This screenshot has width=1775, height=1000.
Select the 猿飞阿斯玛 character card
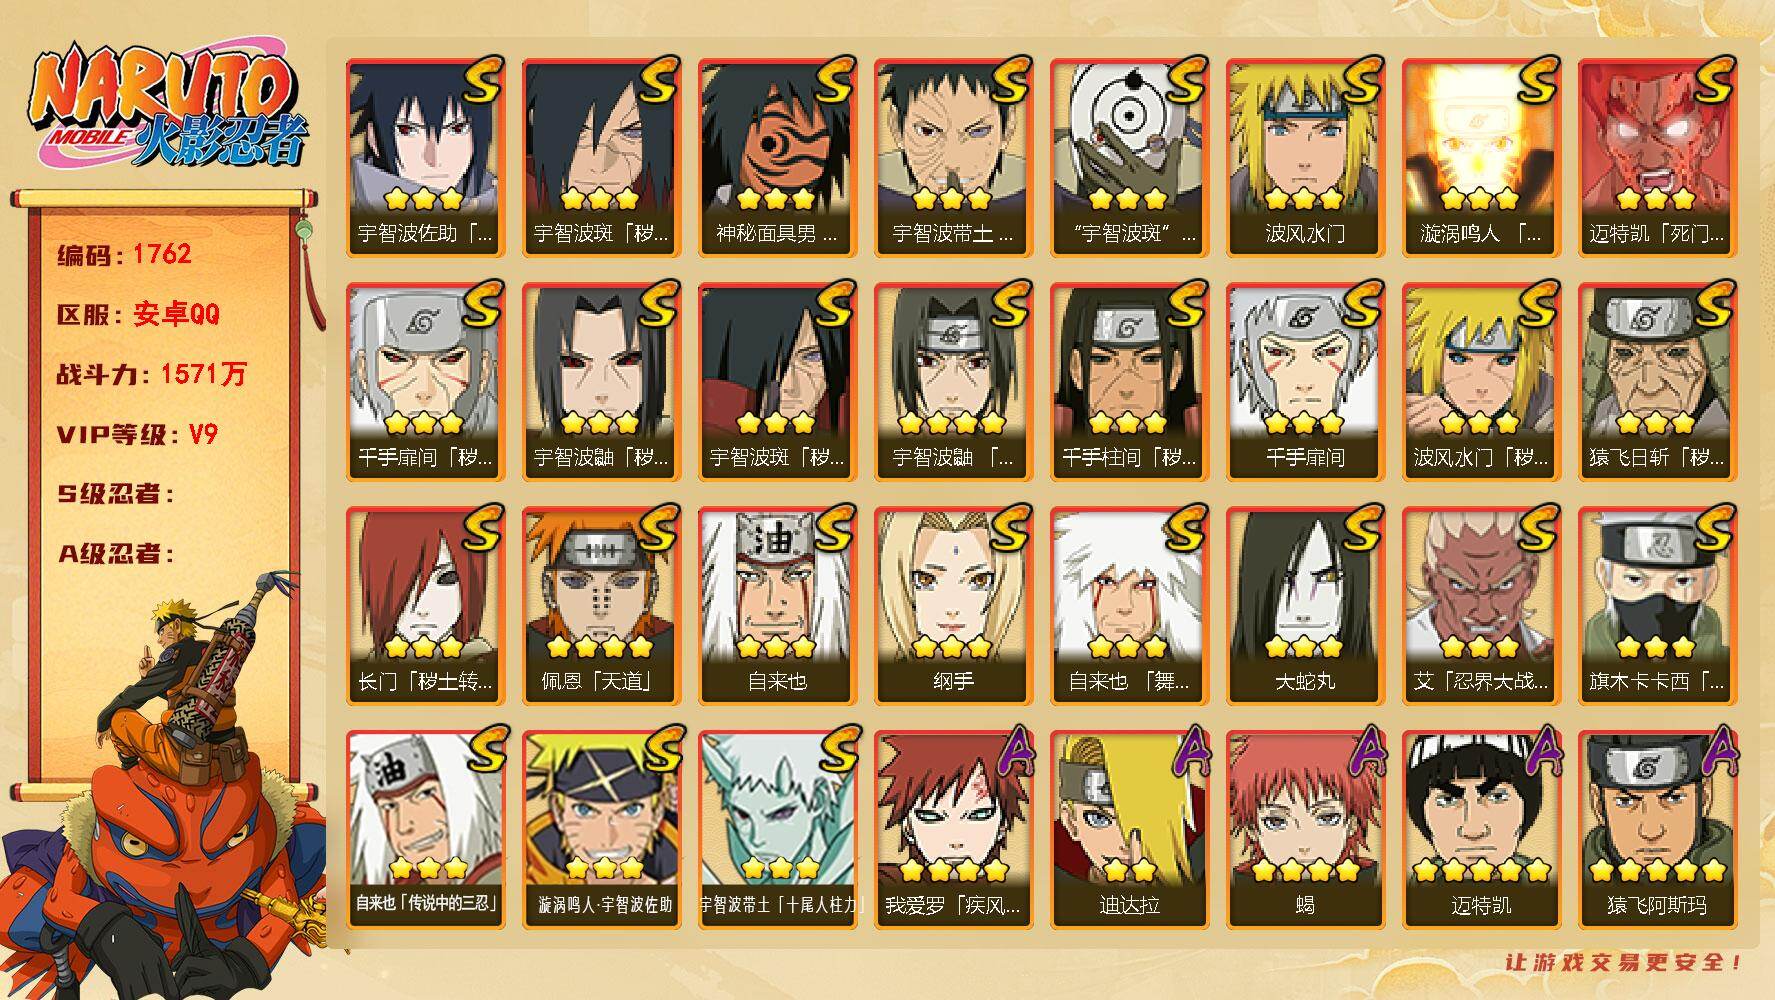click(x=1657, y=829)
